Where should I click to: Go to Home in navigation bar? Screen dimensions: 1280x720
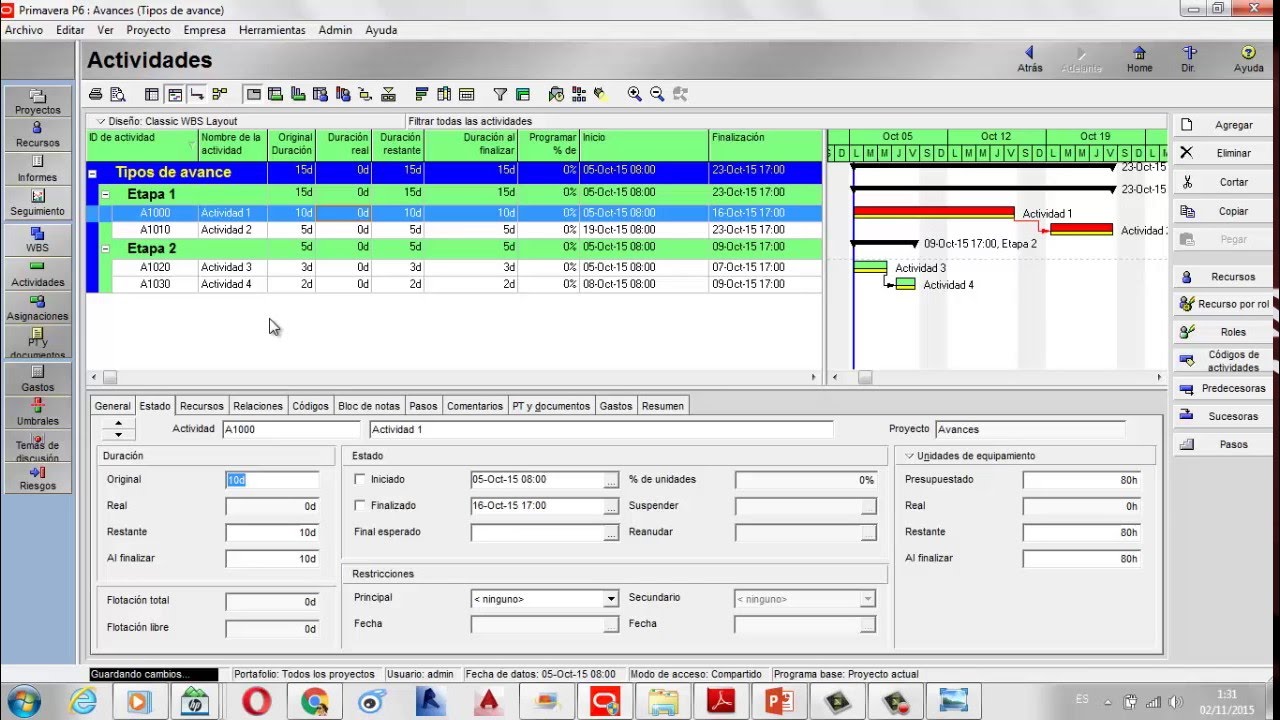(1139, 59)
